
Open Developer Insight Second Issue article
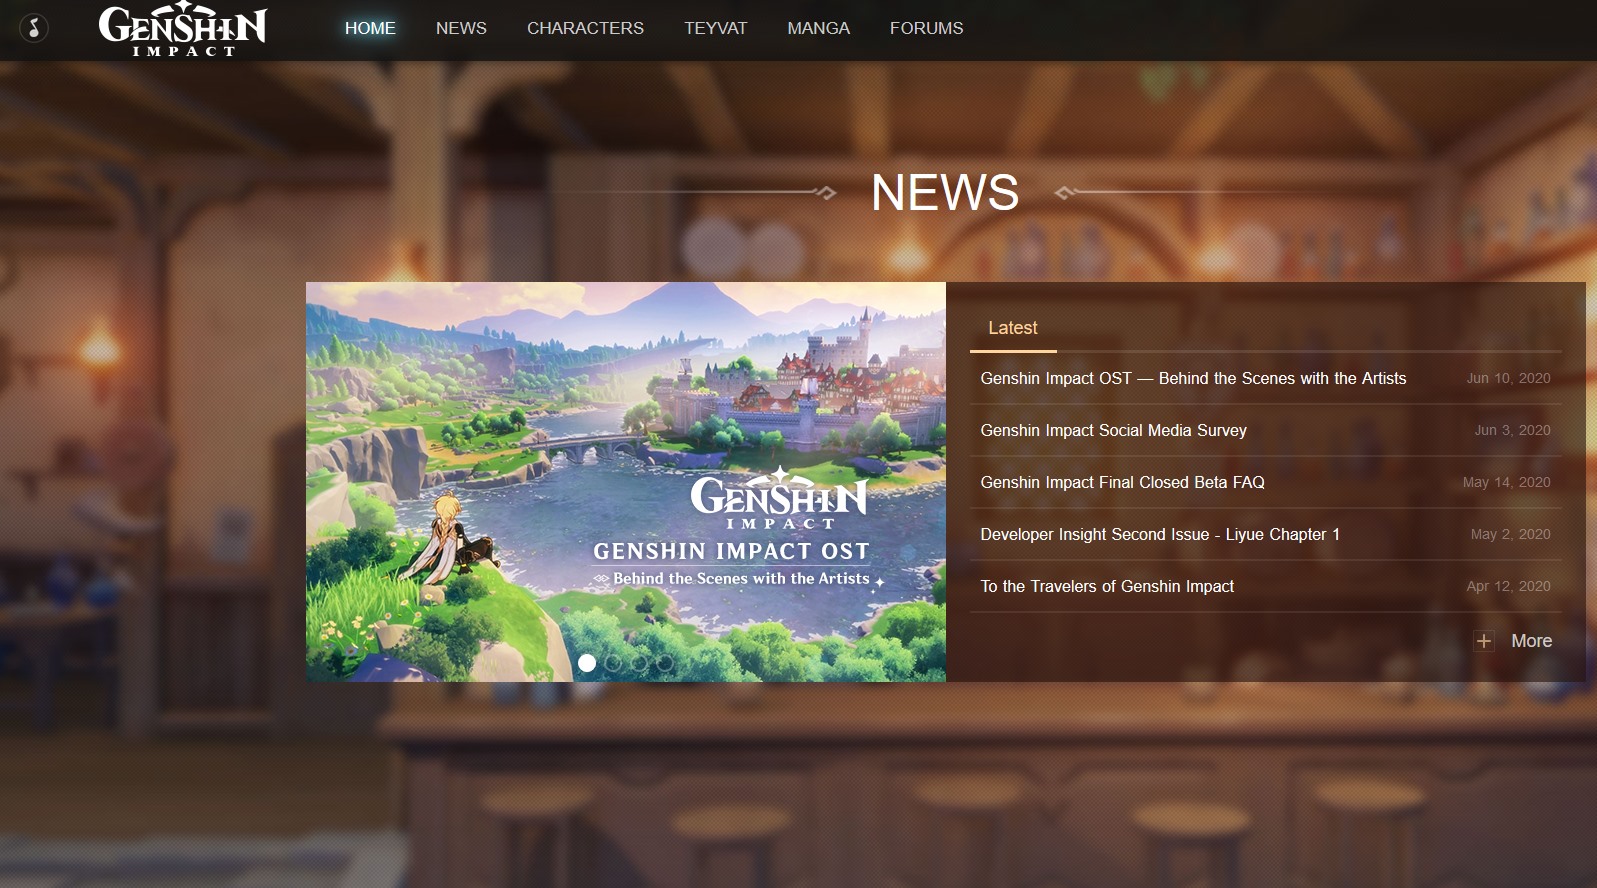[x=1160, y=534]
